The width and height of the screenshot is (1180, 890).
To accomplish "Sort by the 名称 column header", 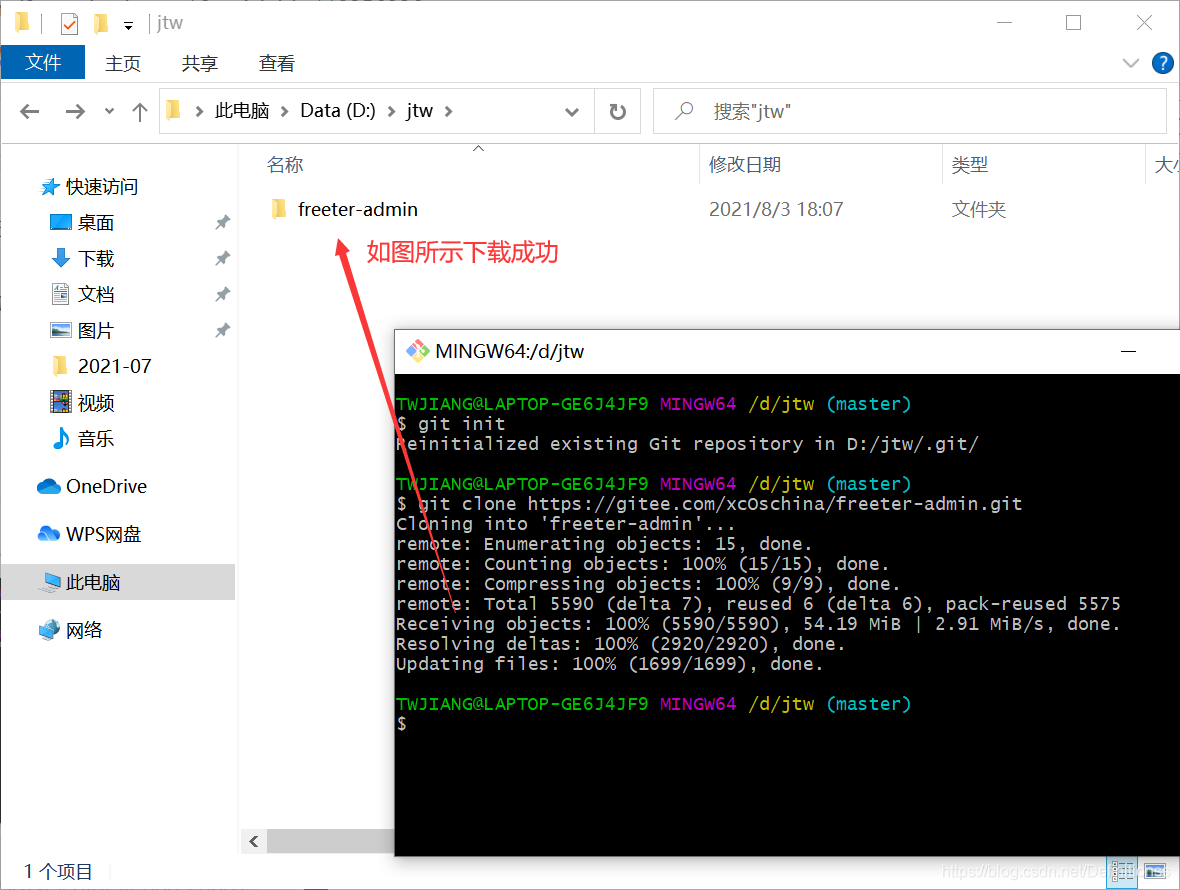I will pyautogui.click(x=284, y=165).
